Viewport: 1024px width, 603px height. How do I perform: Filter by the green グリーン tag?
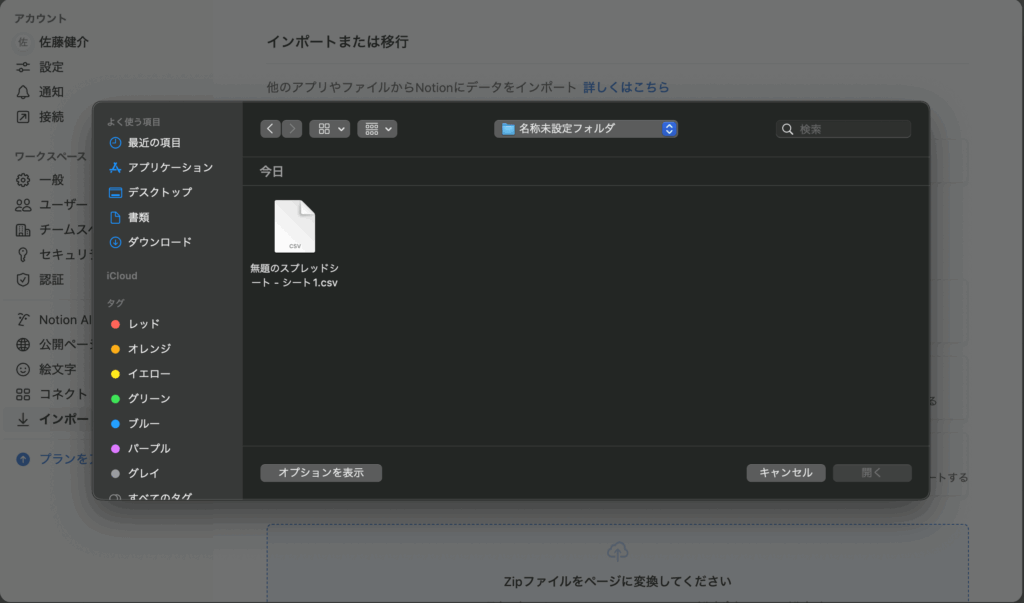(148, 399)
